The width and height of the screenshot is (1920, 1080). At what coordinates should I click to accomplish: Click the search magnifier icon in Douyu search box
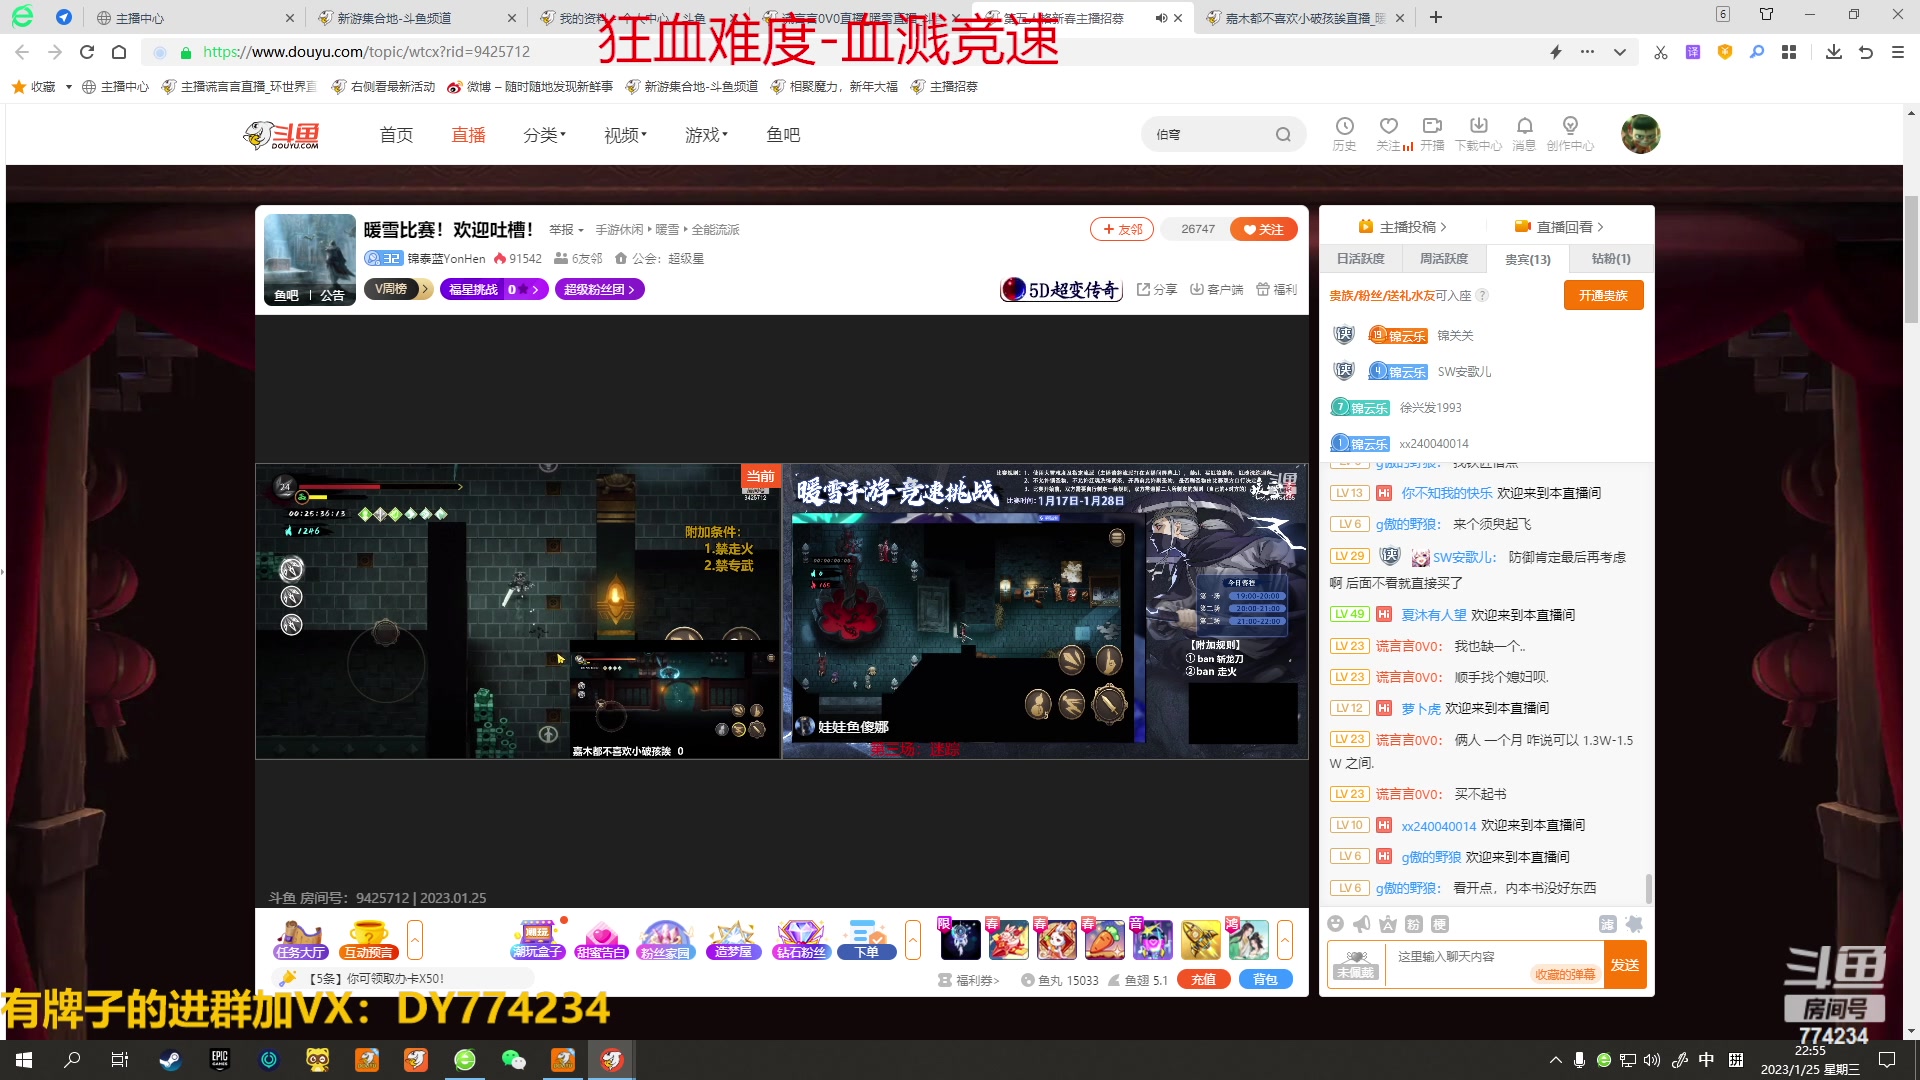[x=1283, y=135]
